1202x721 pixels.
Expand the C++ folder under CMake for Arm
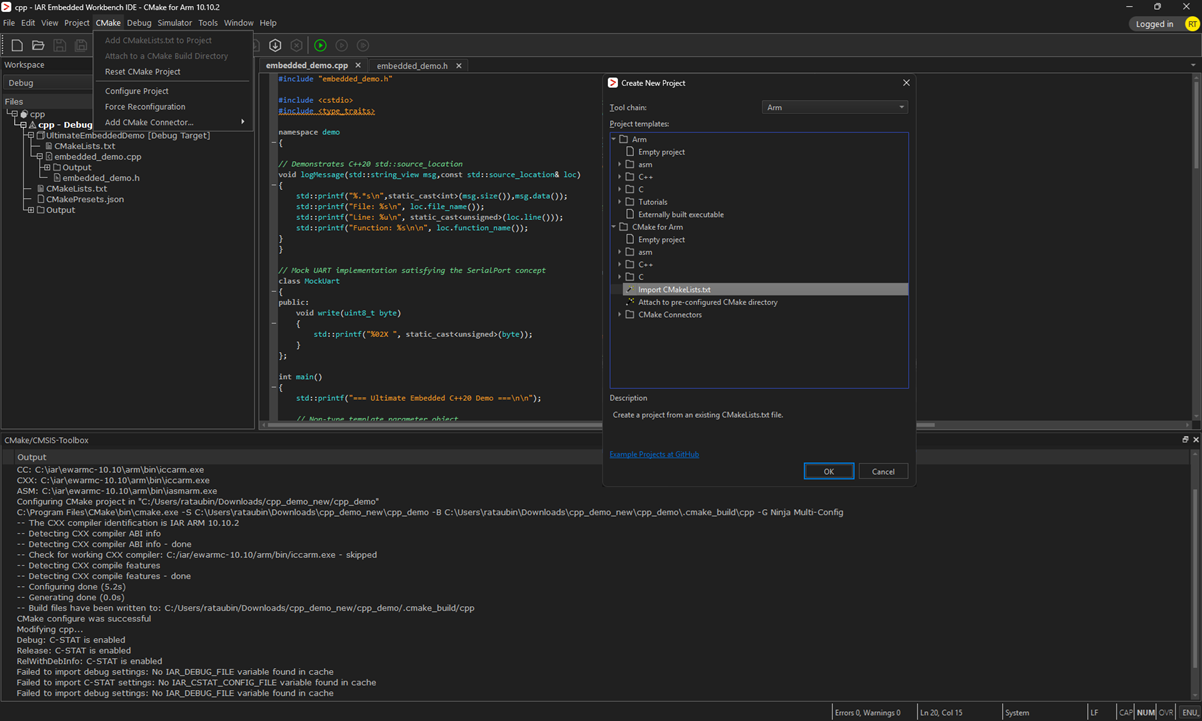[620, 264]
